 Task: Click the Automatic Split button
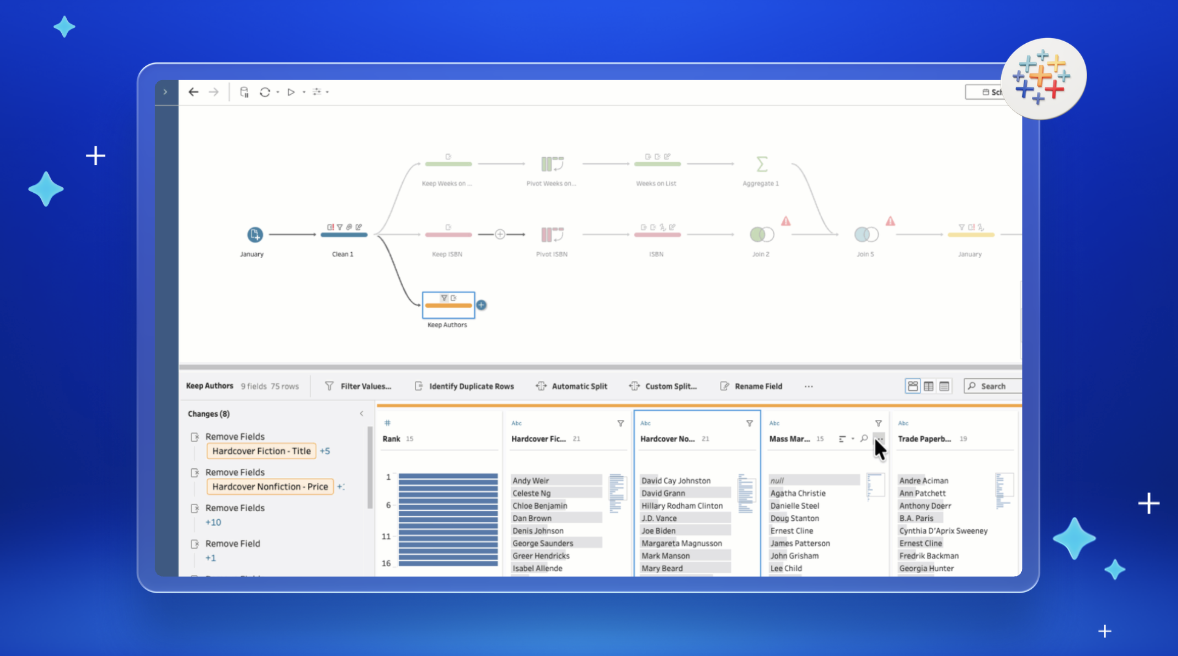[x=571, y=386]
